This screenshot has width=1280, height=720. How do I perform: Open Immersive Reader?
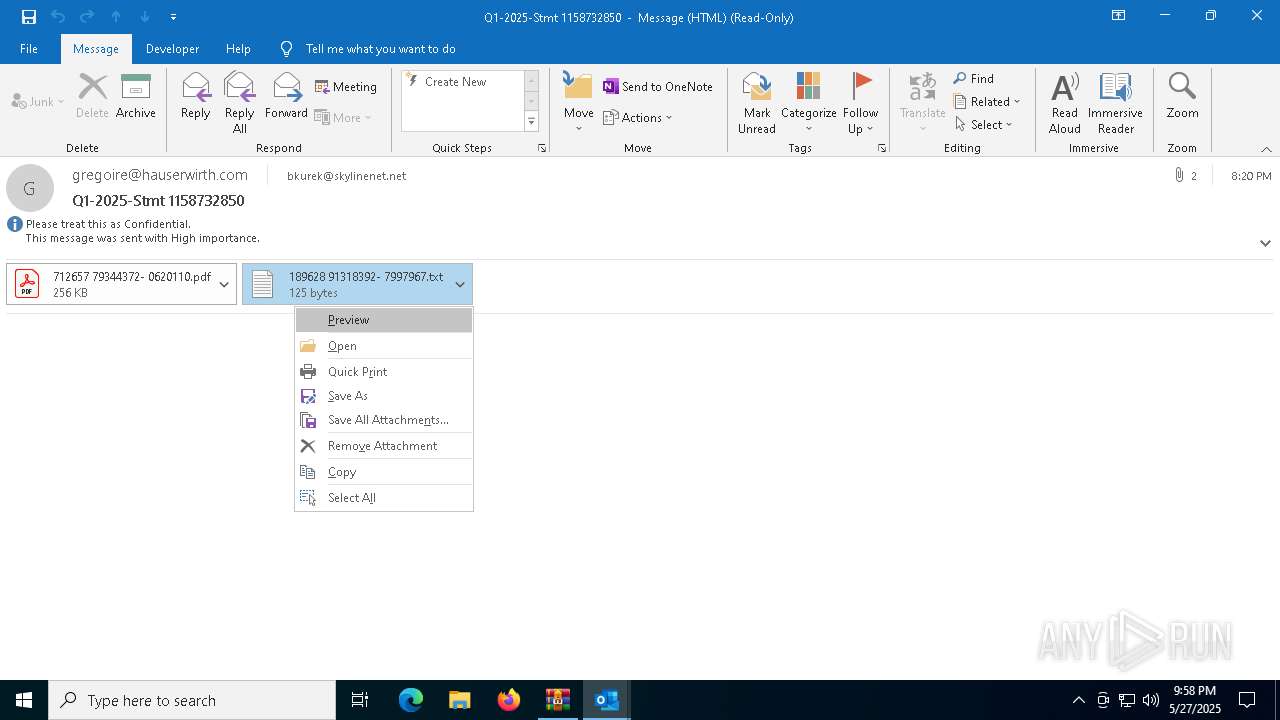(x=1115, y=103)
